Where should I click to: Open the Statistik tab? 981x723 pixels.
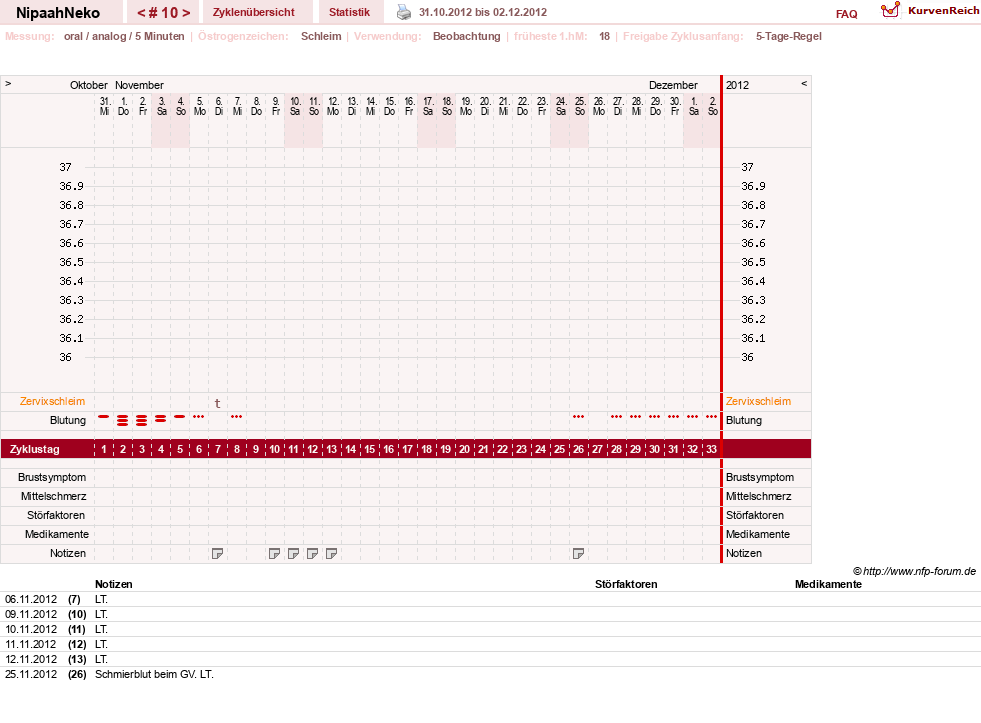pyautogui.click(x=349, y=12)
